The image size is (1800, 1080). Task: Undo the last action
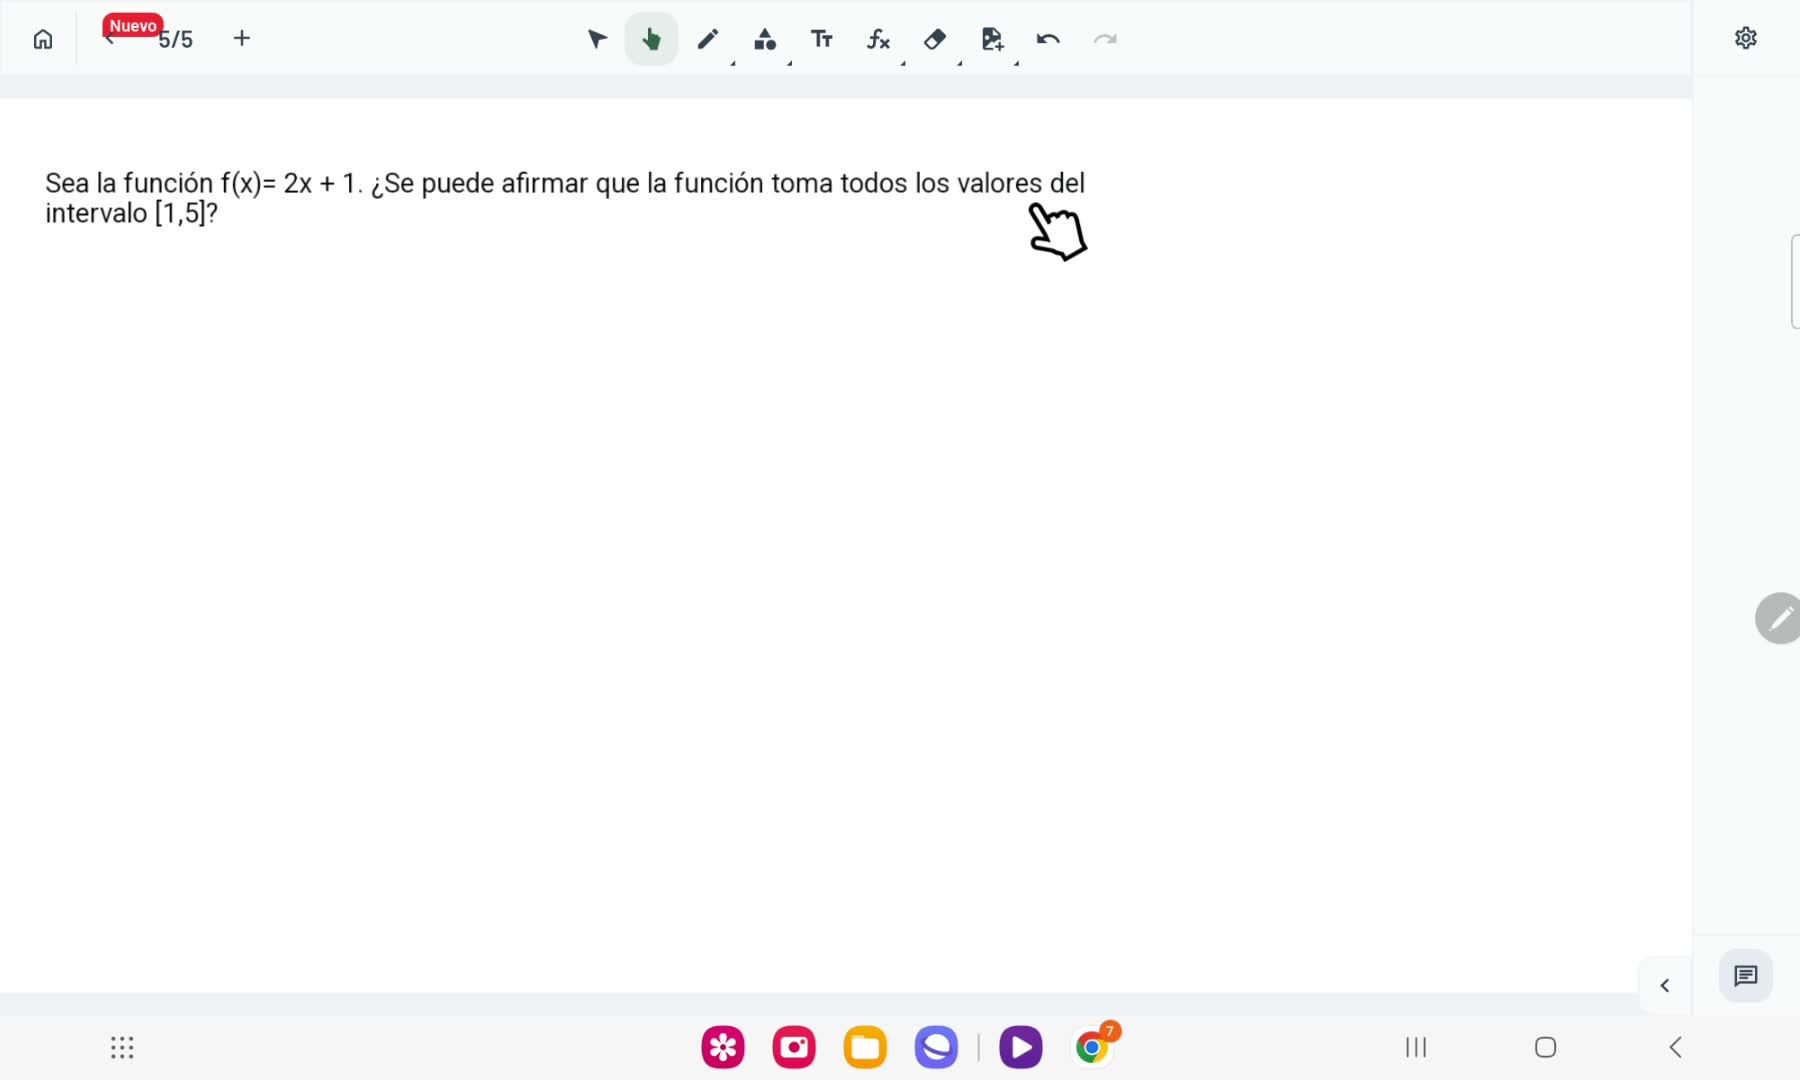1048,39
